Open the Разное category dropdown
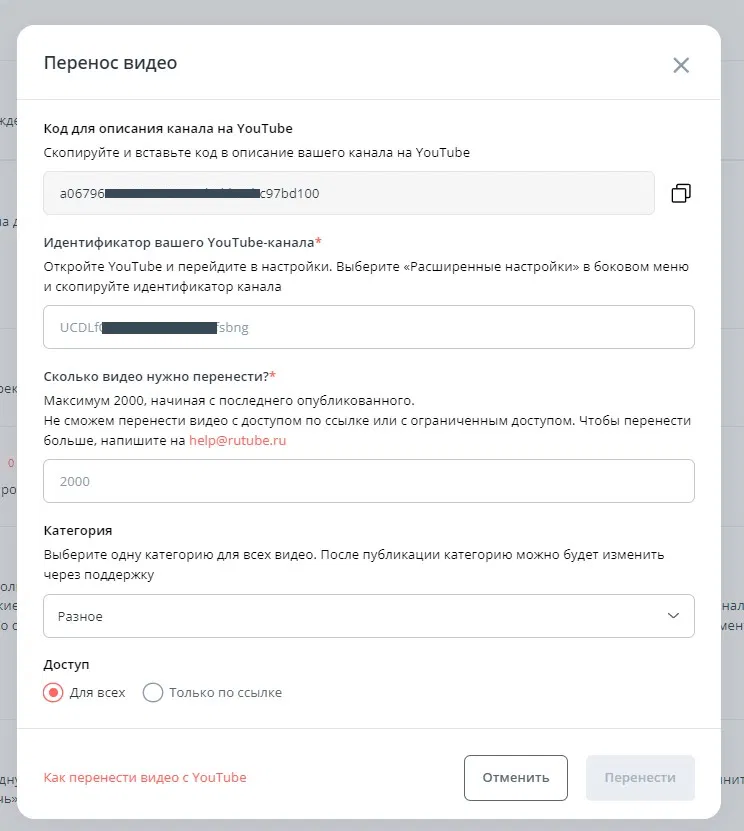Screen dimensions: 744x831 click(x=368, y=616)
